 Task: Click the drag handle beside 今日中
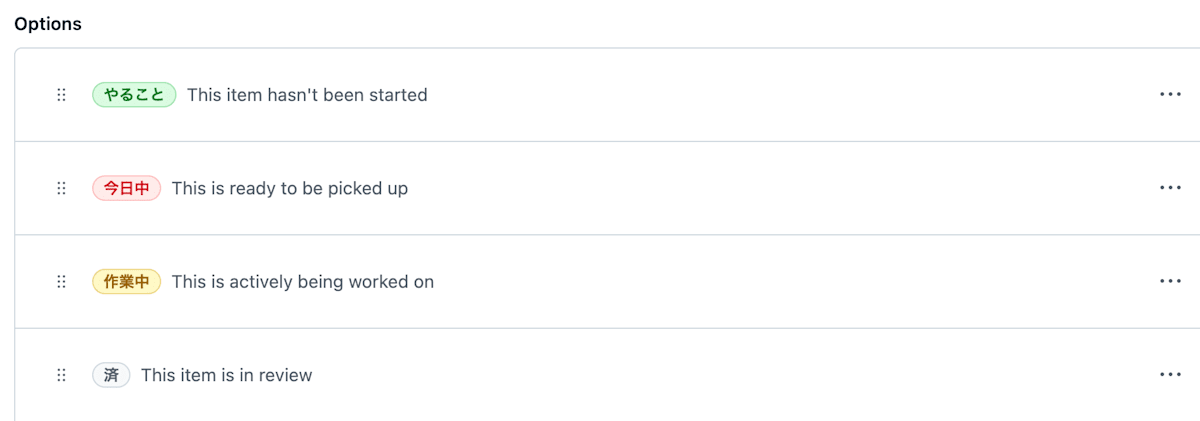[x=61, y=188]
